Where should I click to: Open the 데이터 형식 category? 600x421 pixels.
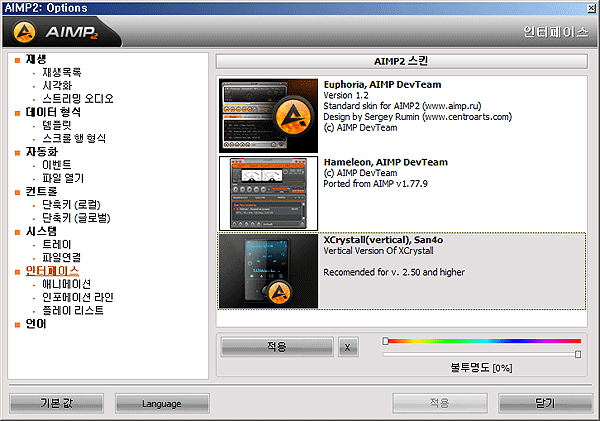pos(53,112)
